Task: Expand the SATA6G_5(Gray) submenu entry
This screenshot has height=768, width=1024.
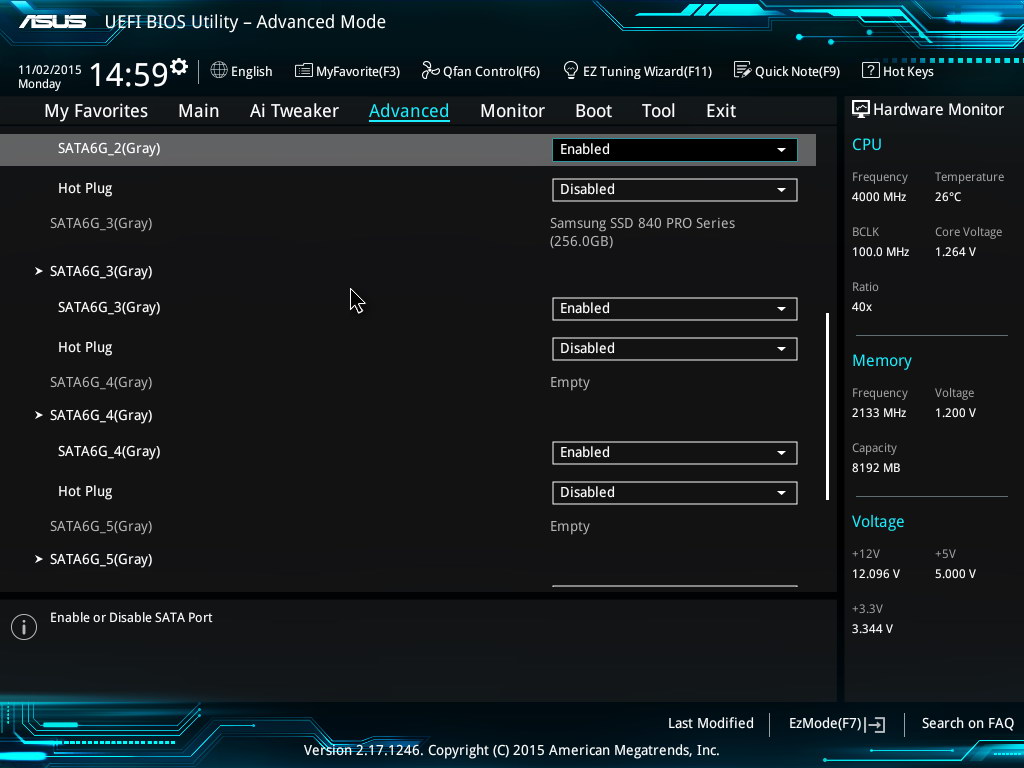Action: (x=100, y=559)
